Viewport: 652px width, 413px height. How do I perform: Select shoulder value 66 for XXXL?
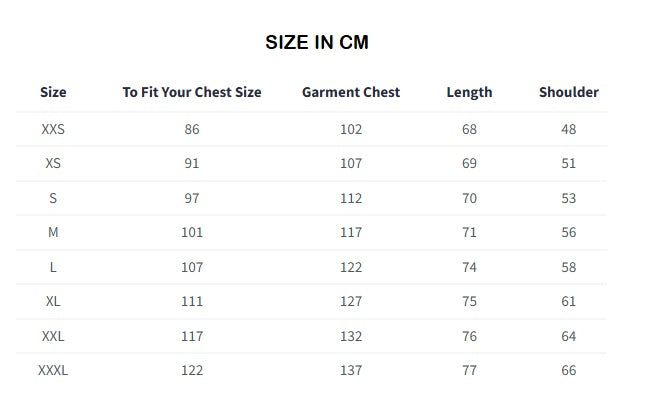pos(568,370)
